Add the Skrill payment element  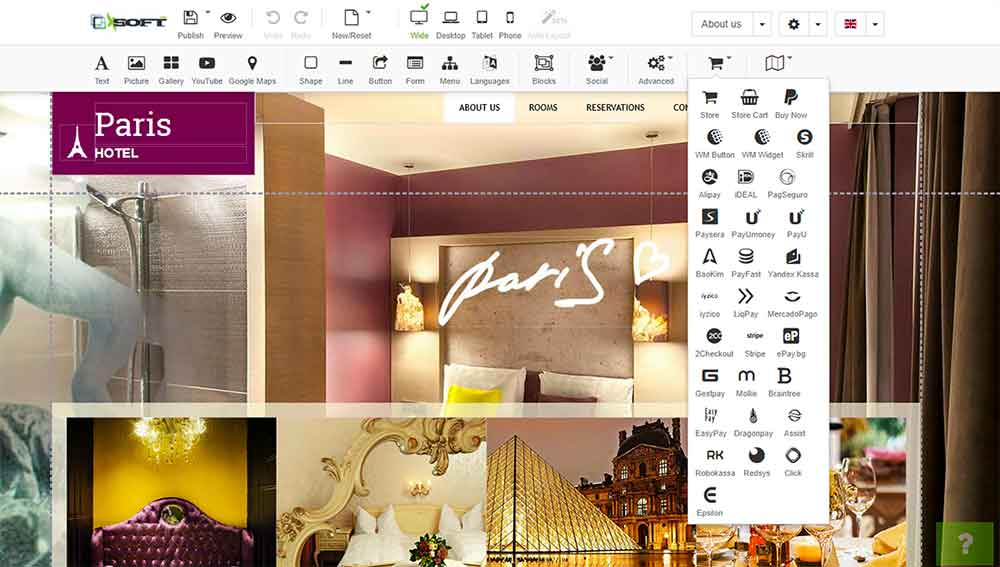coord(804,144)
